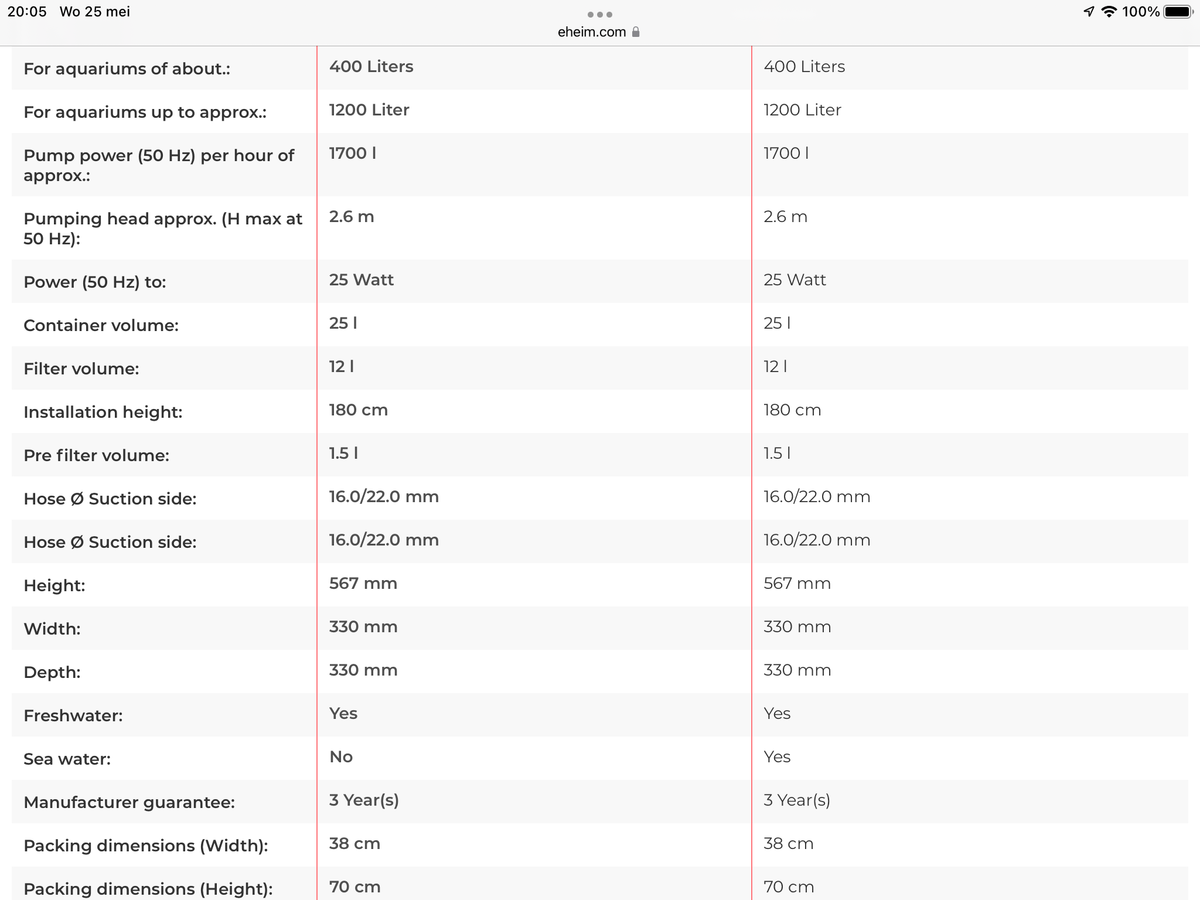Tap the Freshwater row showing Yes
This screenshot has height=900, width=1200.
tap(343, 713)
